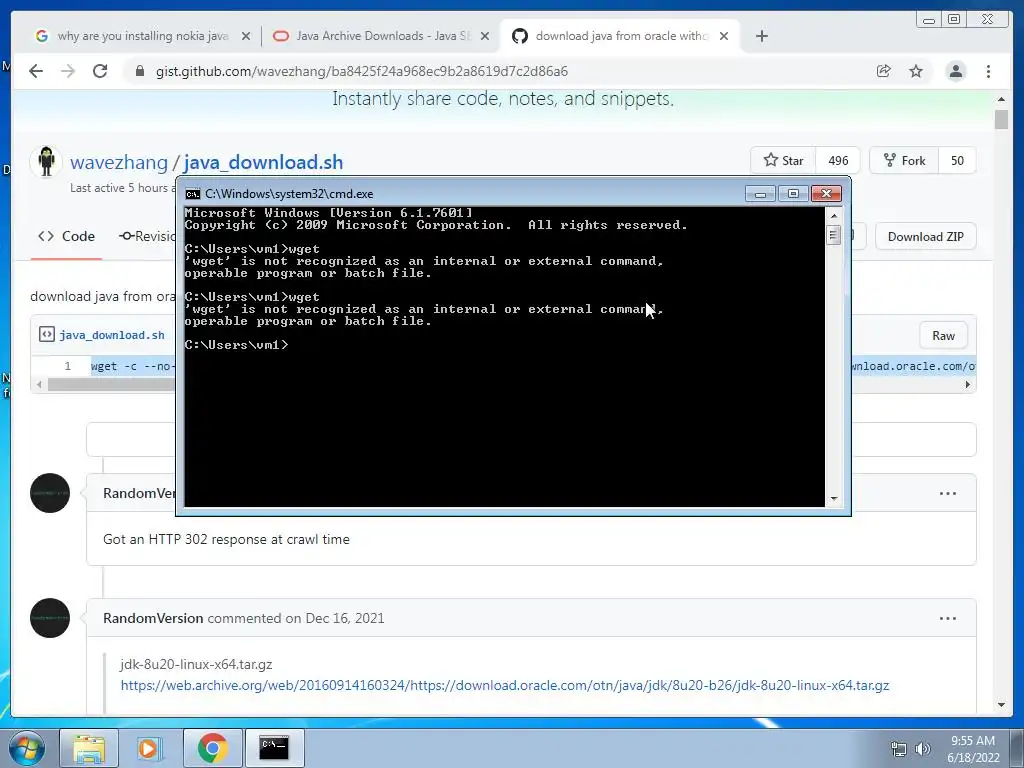Open the Raw file view

tap(943, 336)
